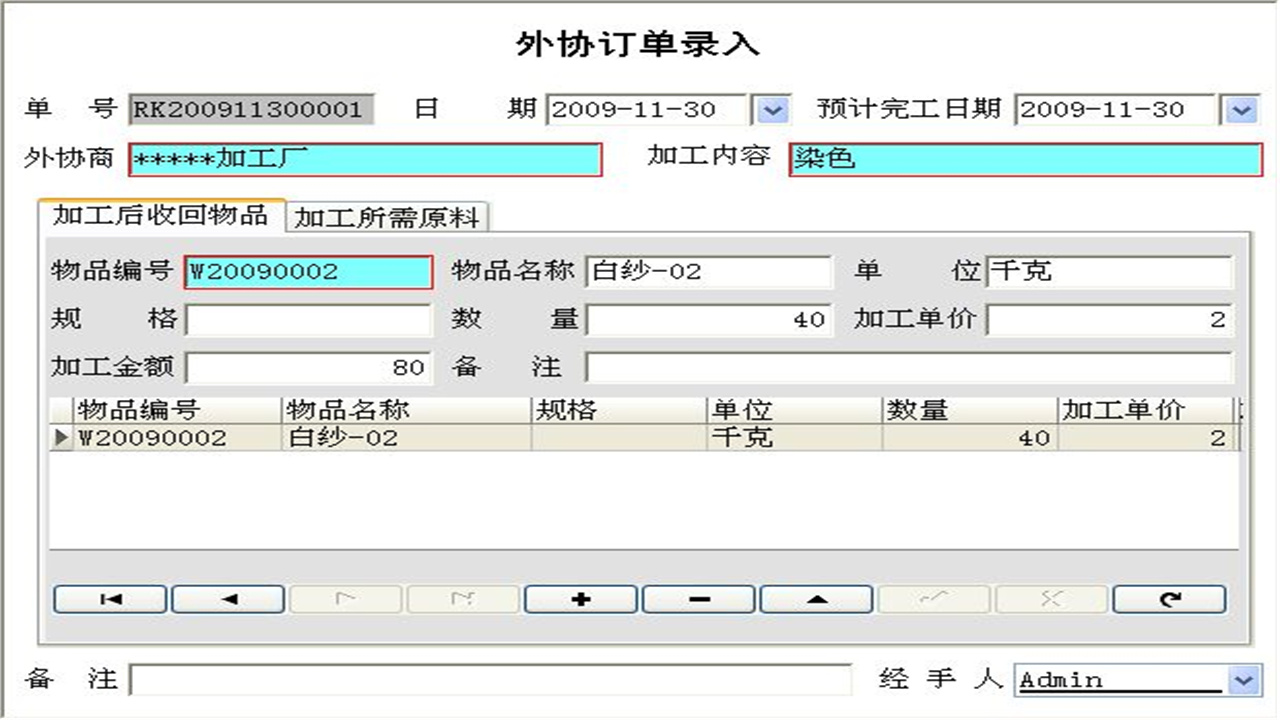Image resolution: width=1280 pixels, height=720 pixels.
Task: Open the 日期 date picker dropdown
Action: click(x=770, y=110)
